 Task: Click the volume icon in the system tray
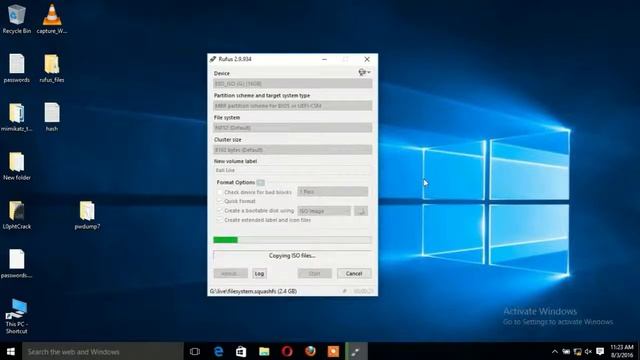pos(588,351)
